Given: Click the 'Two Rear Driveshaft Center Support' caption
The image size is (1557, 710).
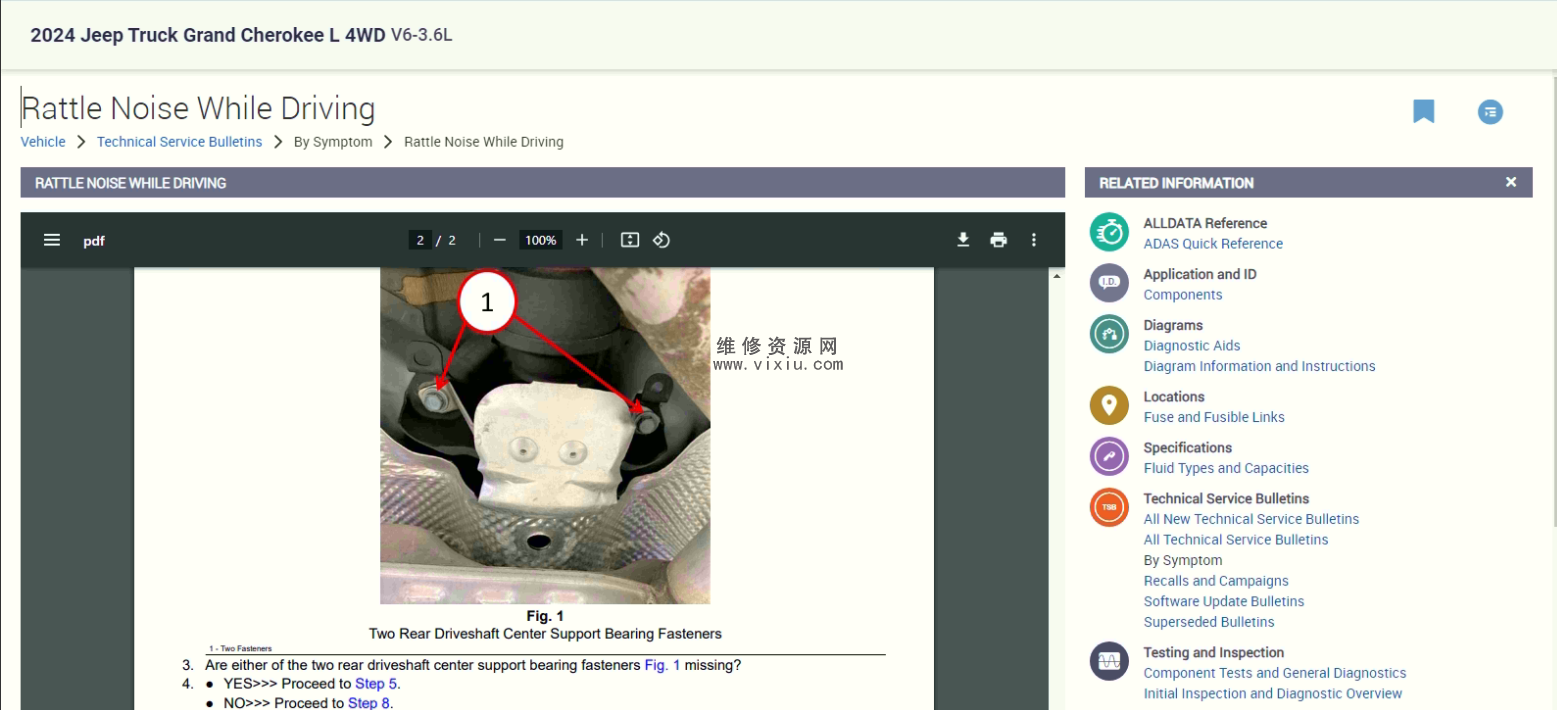Looking at the screenshot, I should 545,634.
